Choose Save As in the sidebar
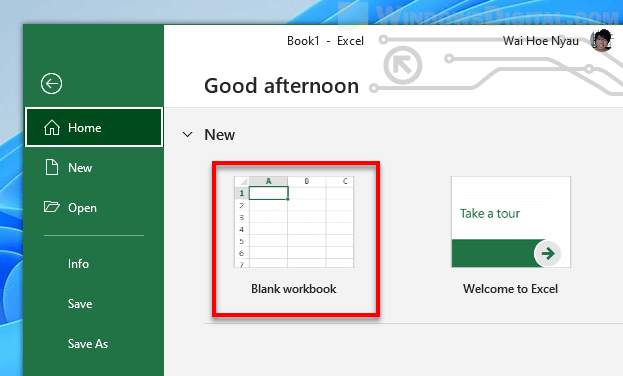The width and height of the screenshot is (623, 376). pyautogui.click(x=94, y=343)
